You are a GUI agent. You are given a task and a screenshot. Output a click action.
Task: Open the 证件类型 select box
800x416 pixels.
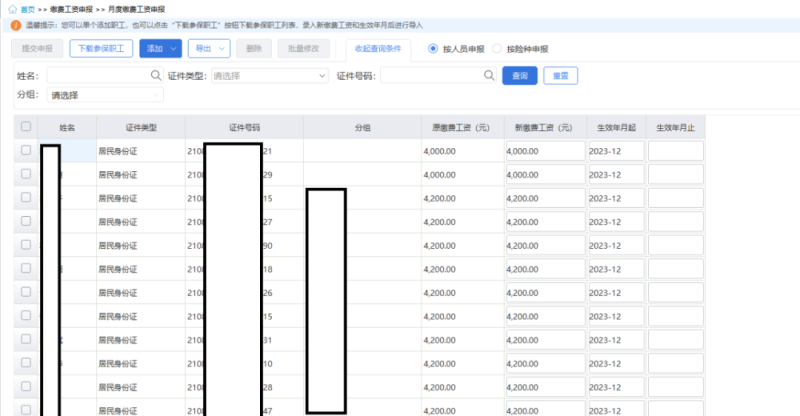coord(269,75)
